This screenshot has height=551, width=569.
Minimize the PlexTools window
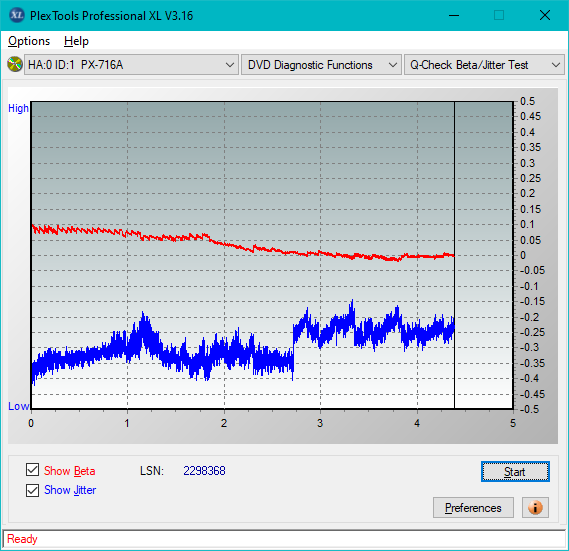pos(454,15)
